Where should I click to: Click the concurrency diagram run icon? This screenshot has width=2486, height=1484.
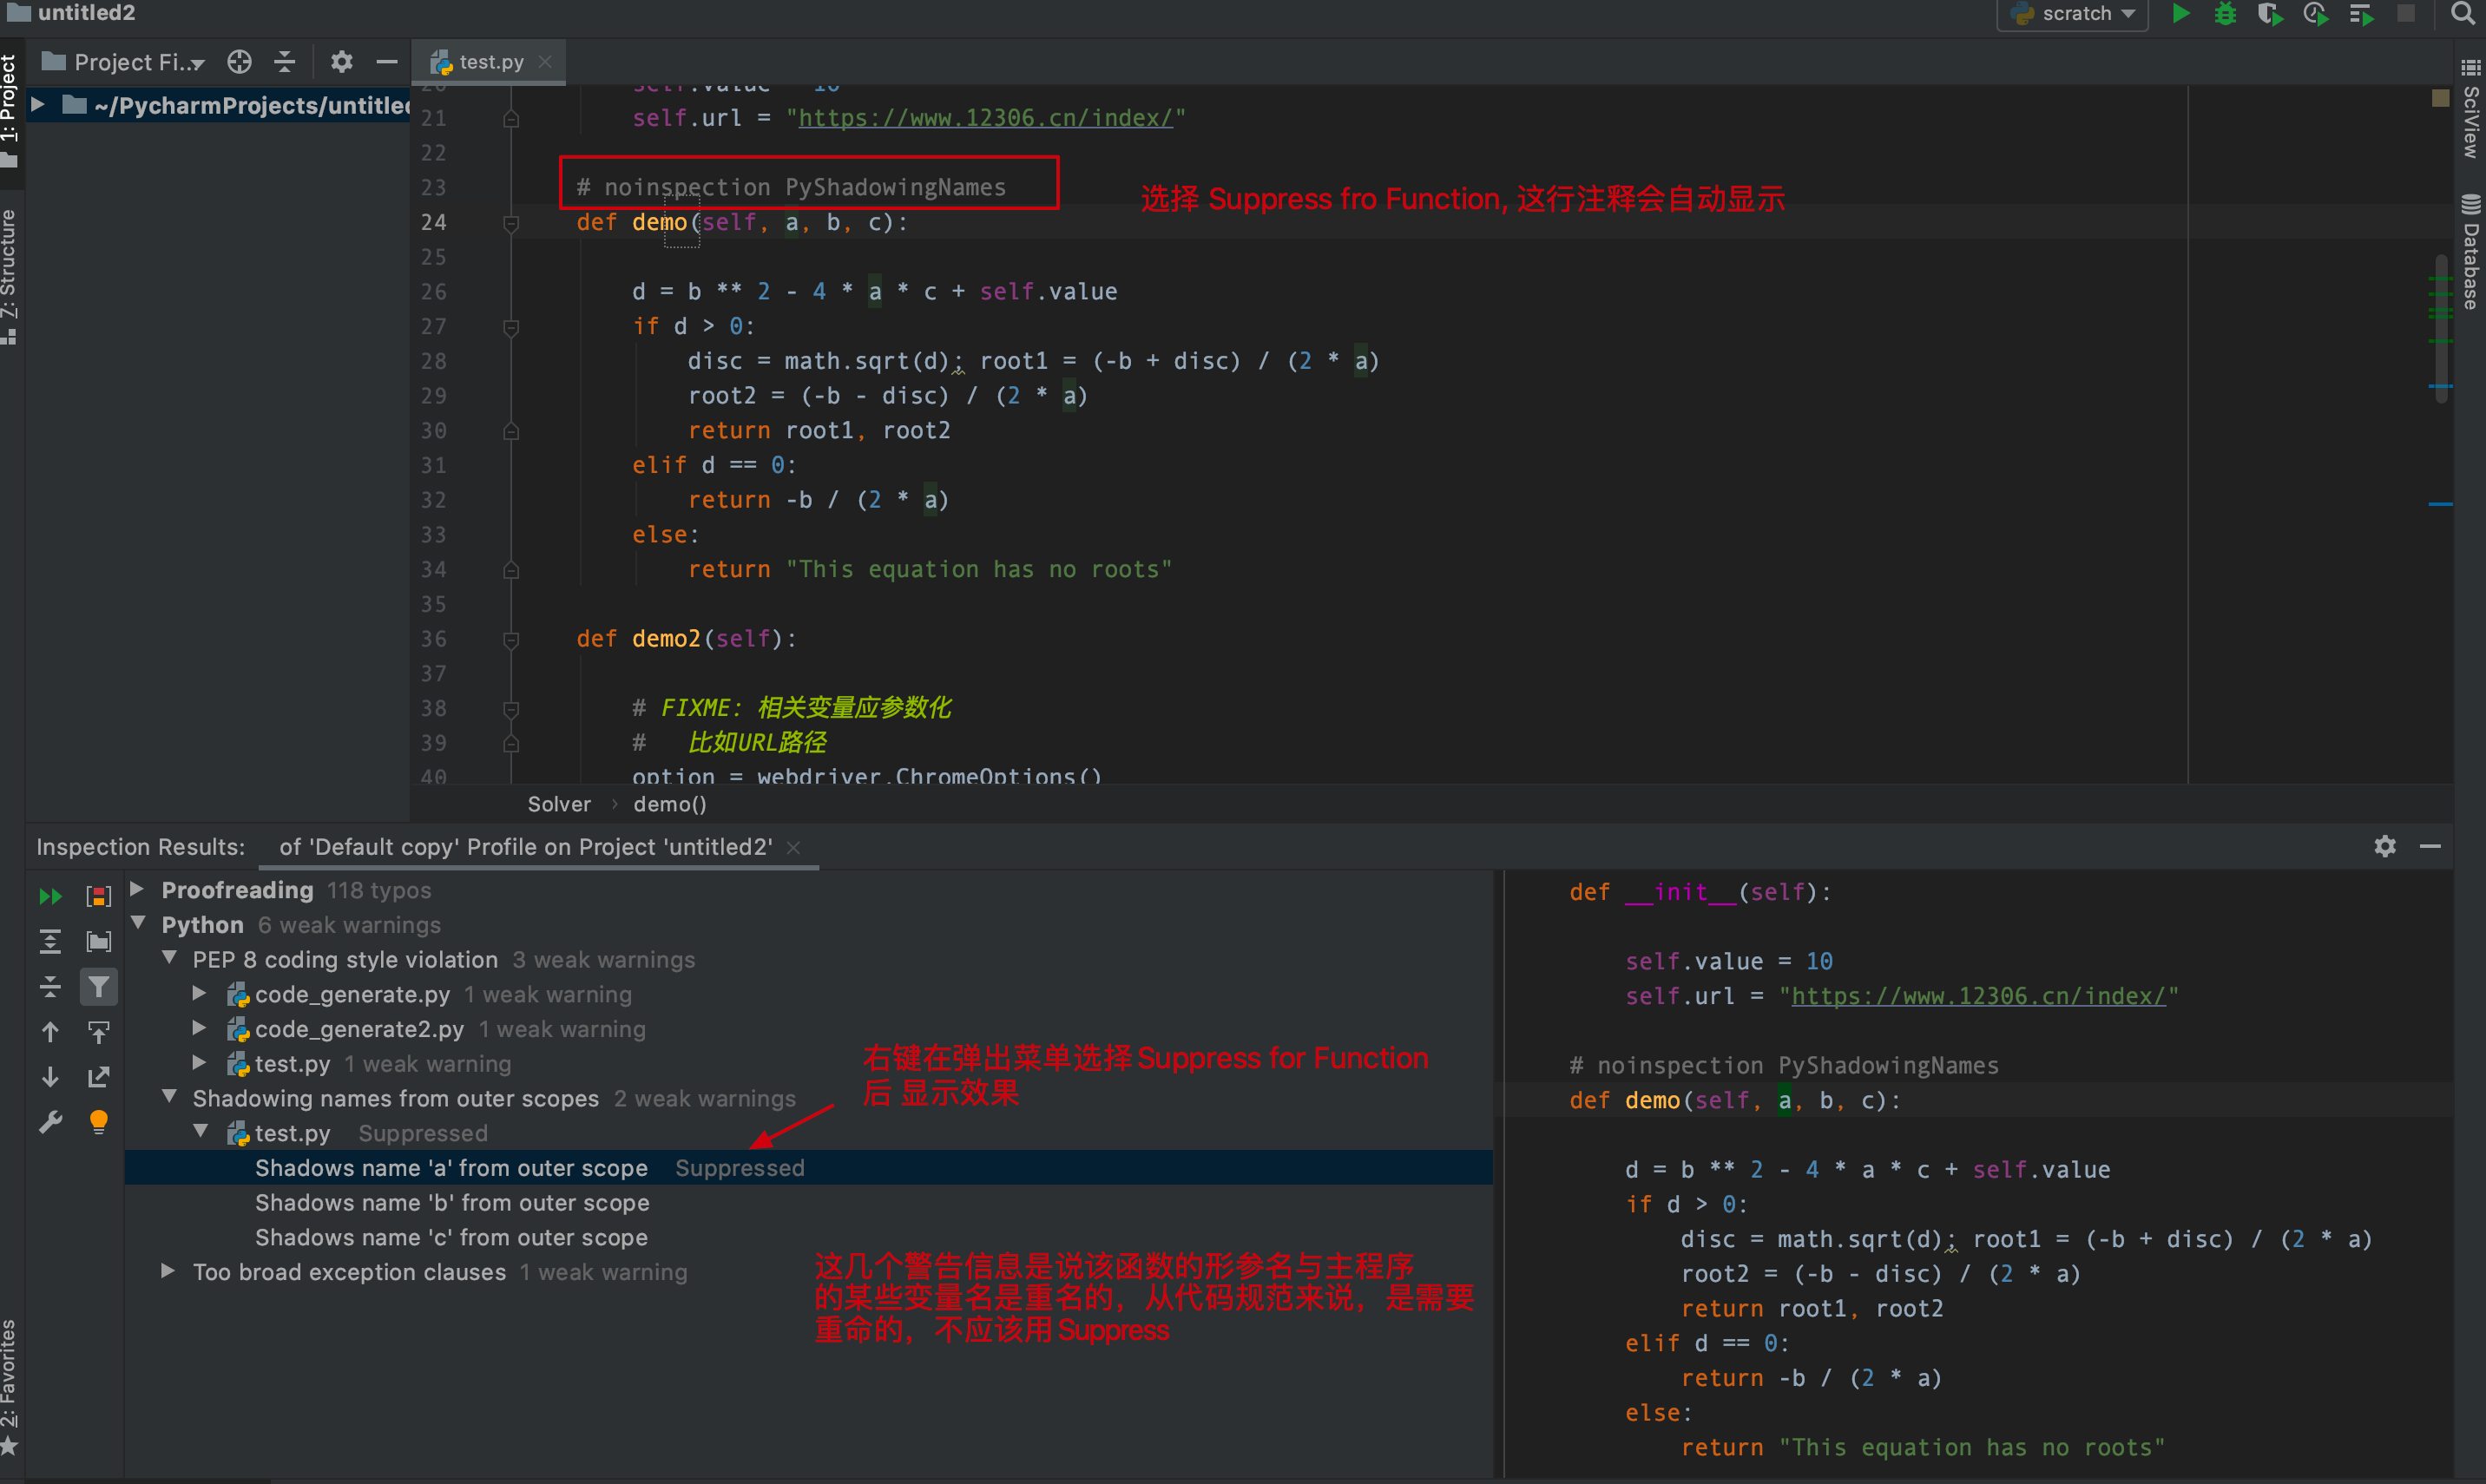coord(2361,14)
